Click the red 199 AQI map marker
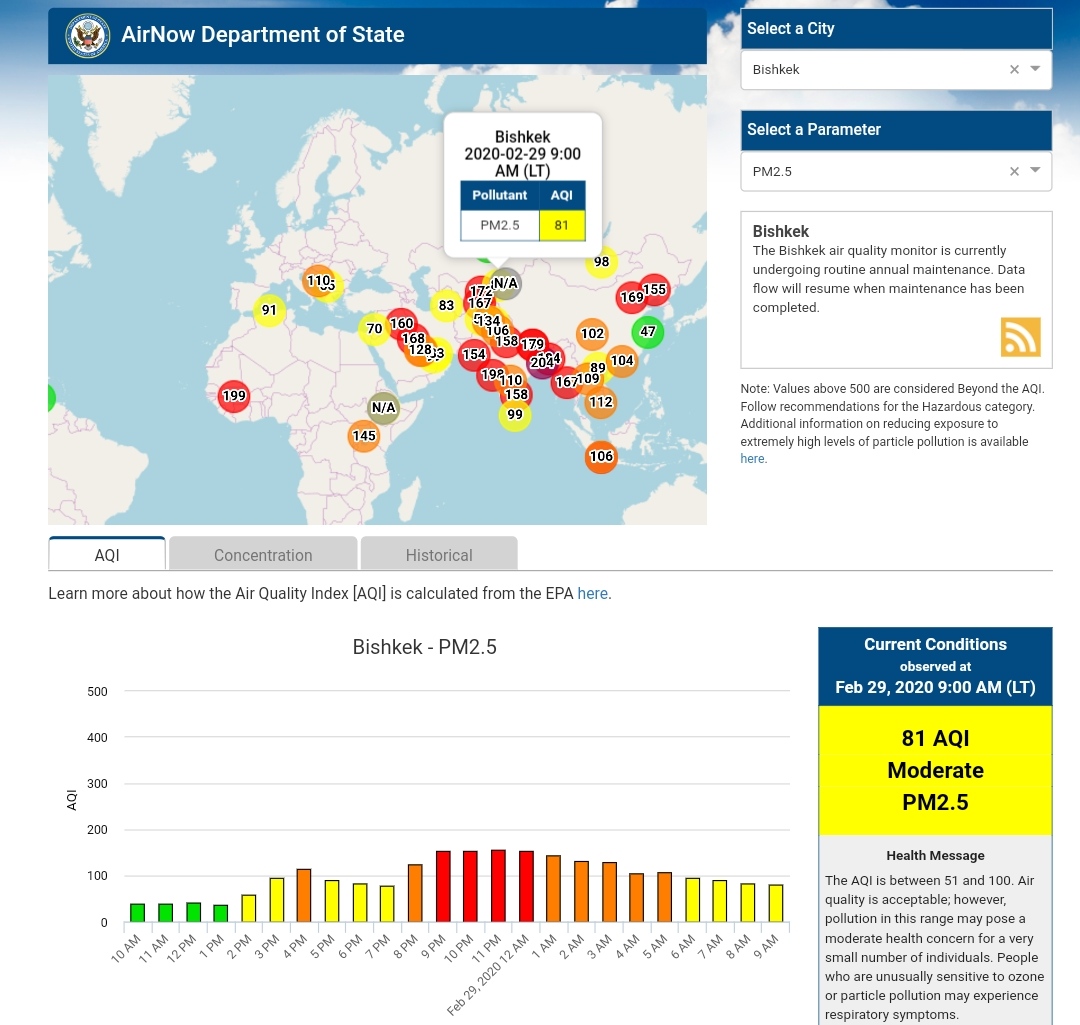 [234, 396]
